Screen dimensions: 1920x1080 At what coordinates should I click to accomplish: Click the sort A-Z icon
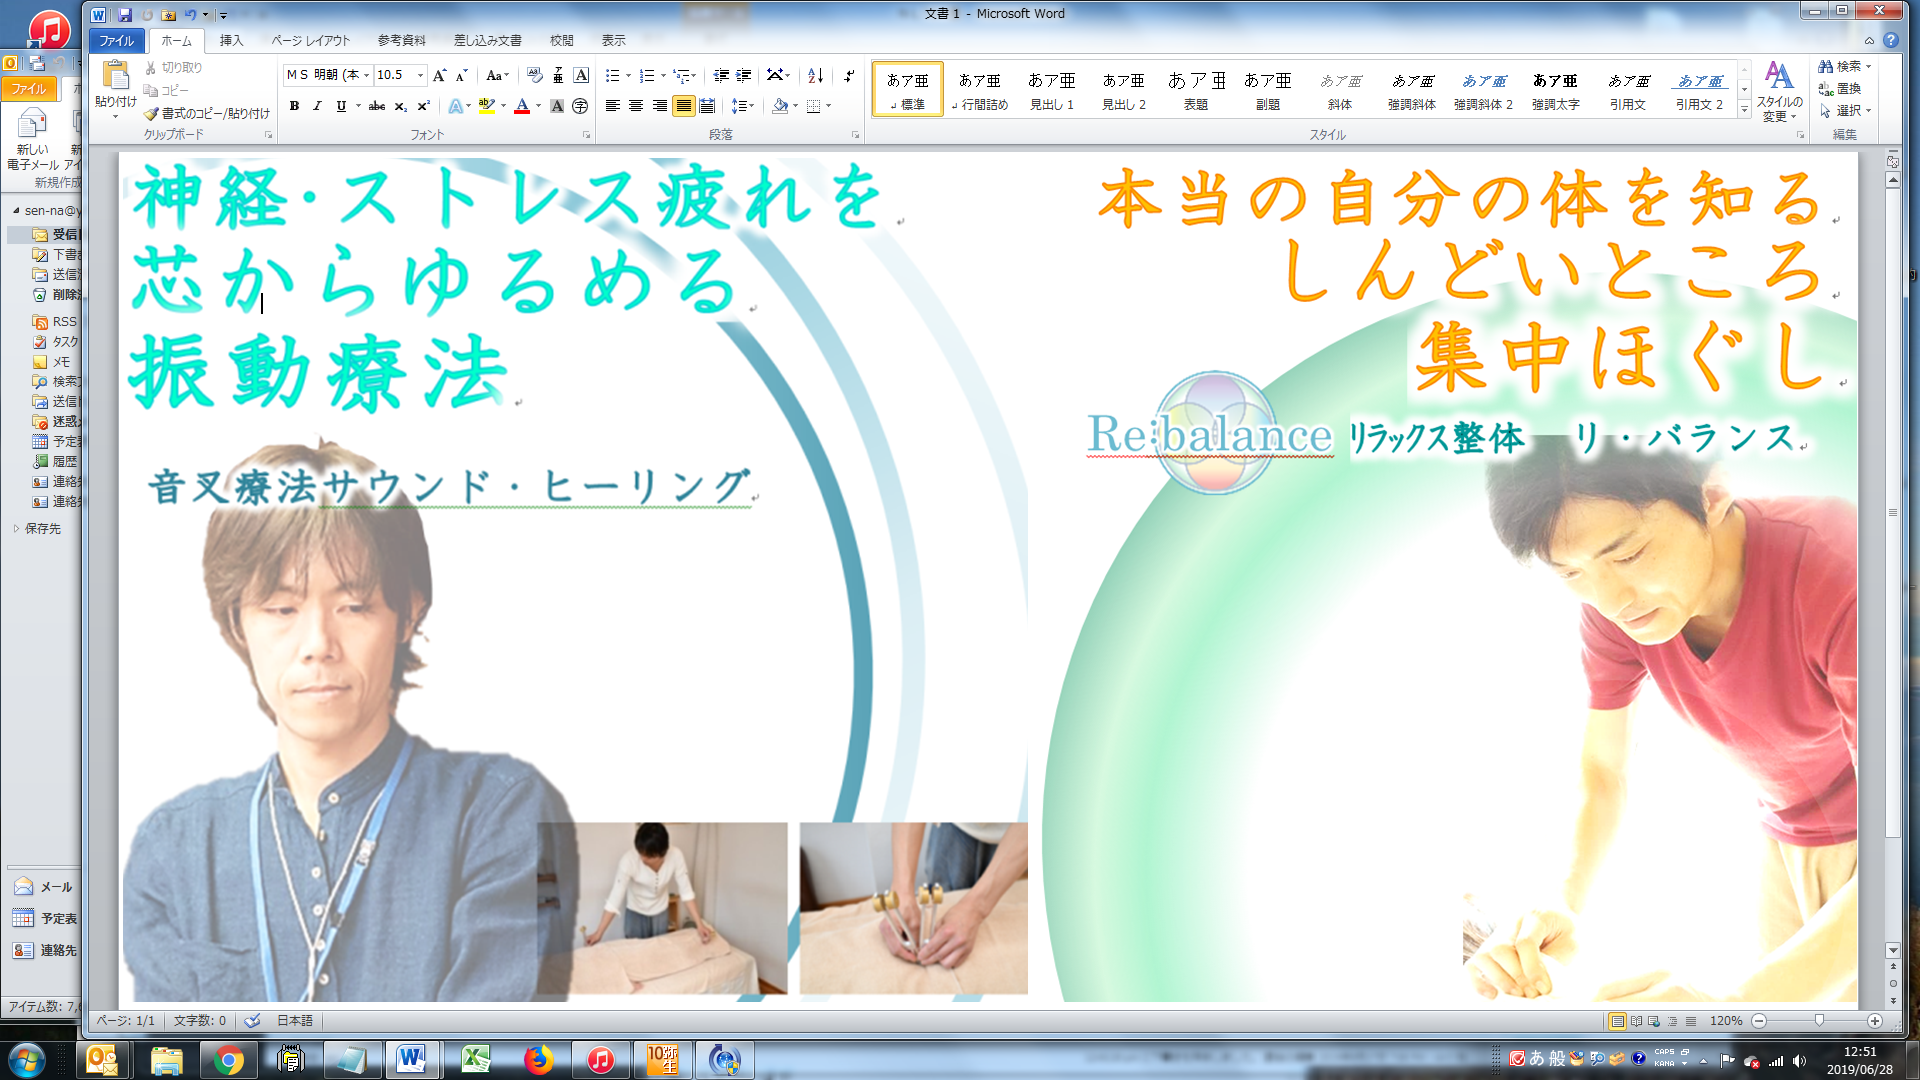tap(815, 76)
